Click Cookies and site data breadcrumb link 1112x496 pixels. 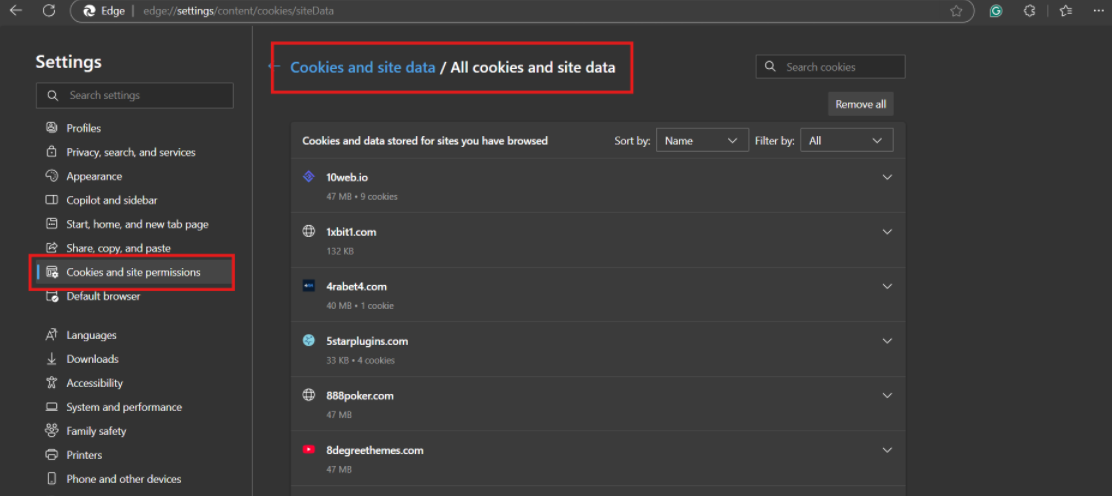coord(362,67)
